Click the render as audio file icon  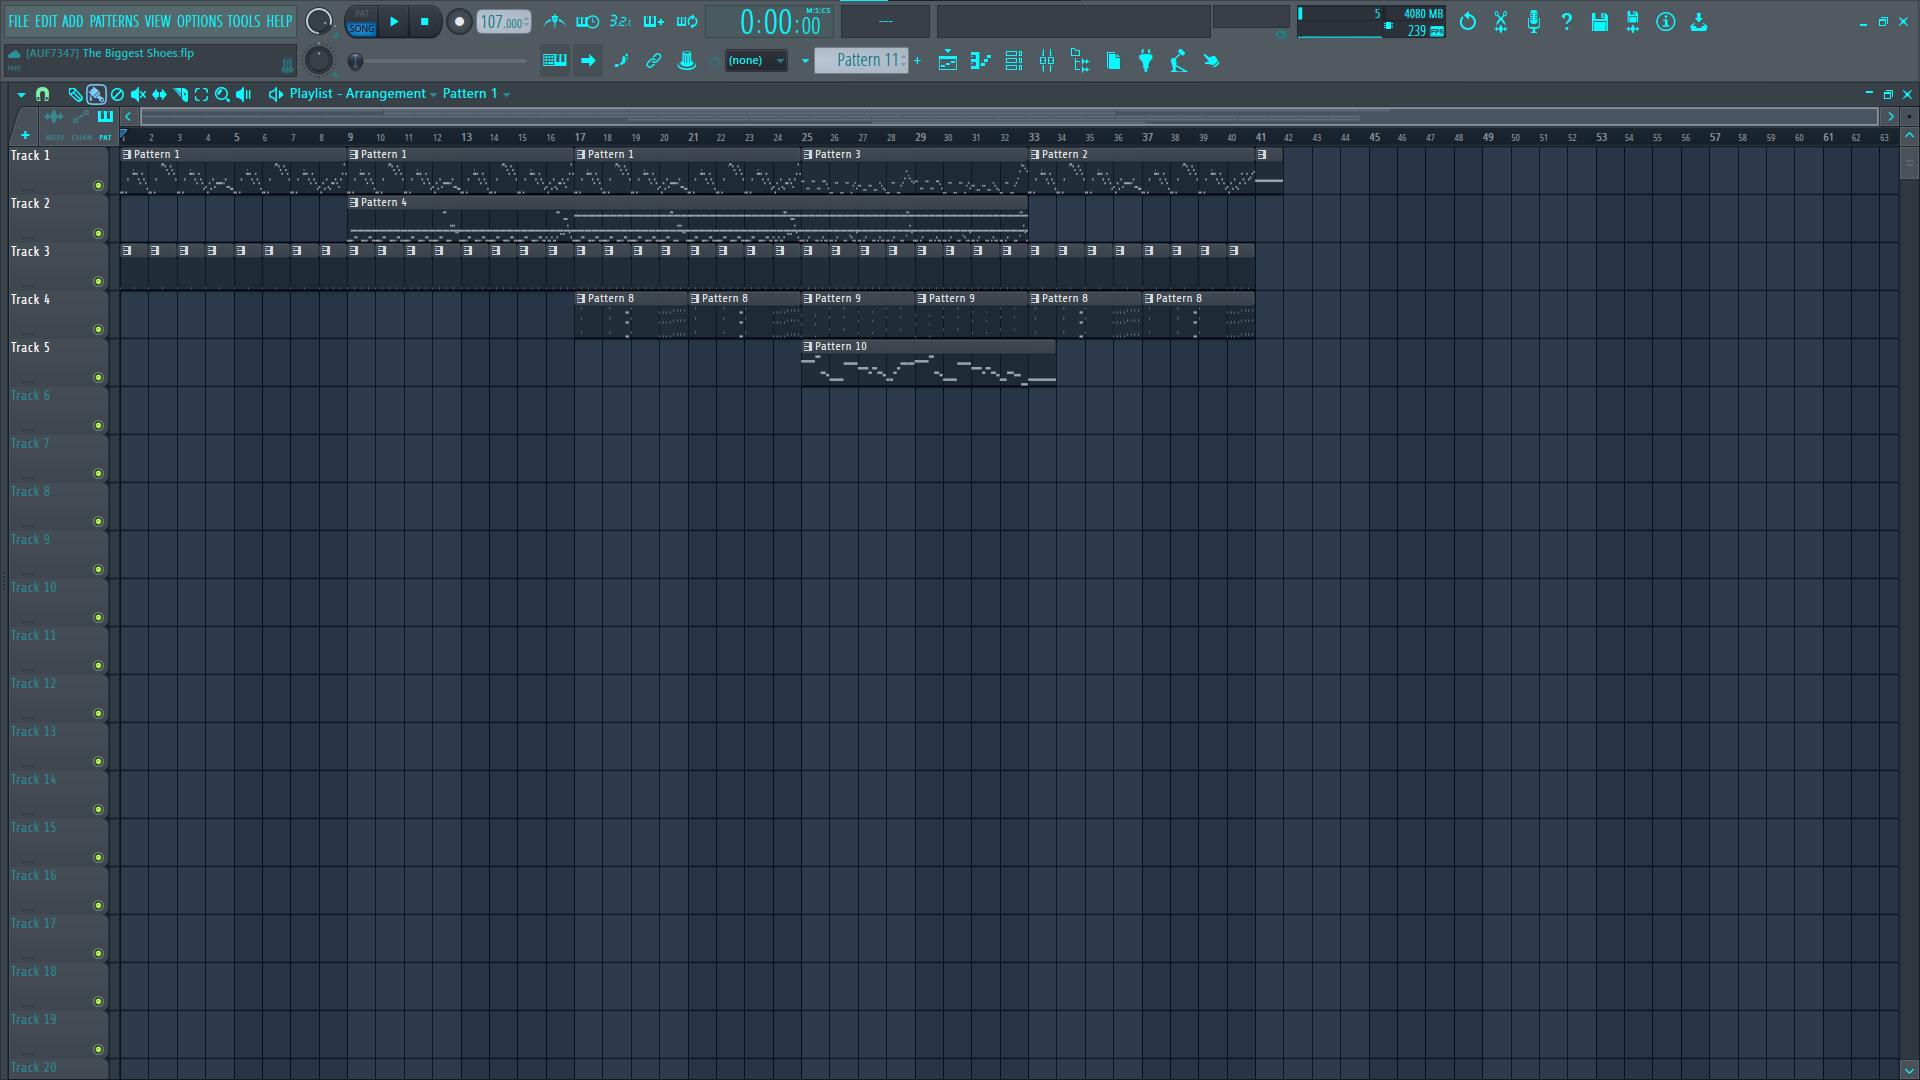pos(1633,21)
